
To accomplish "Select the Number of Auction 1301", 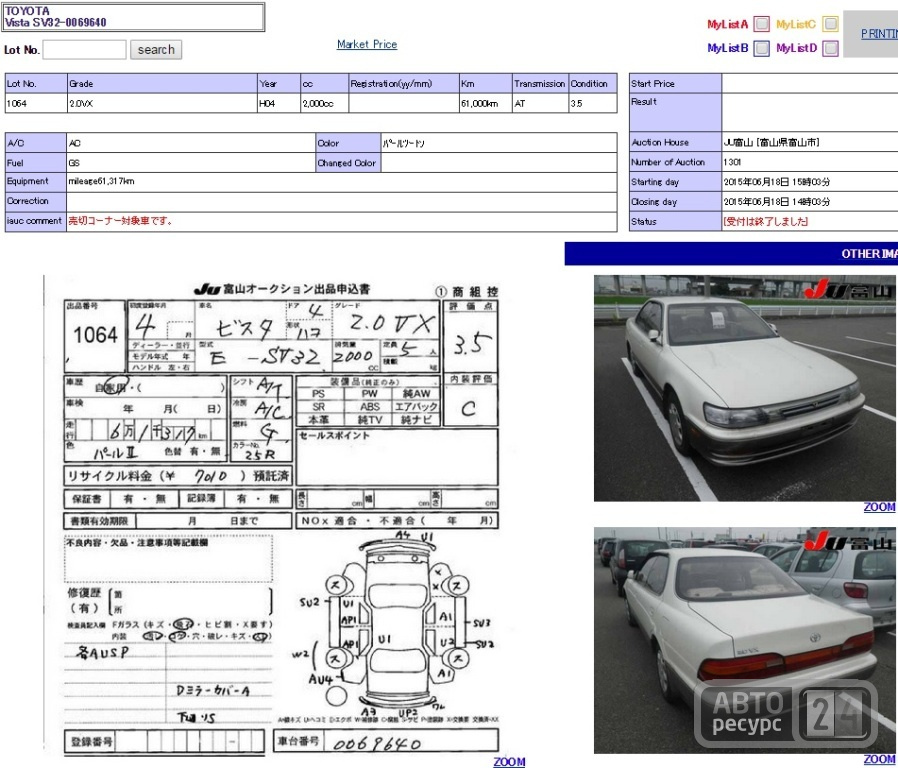I will coord(732,162).
